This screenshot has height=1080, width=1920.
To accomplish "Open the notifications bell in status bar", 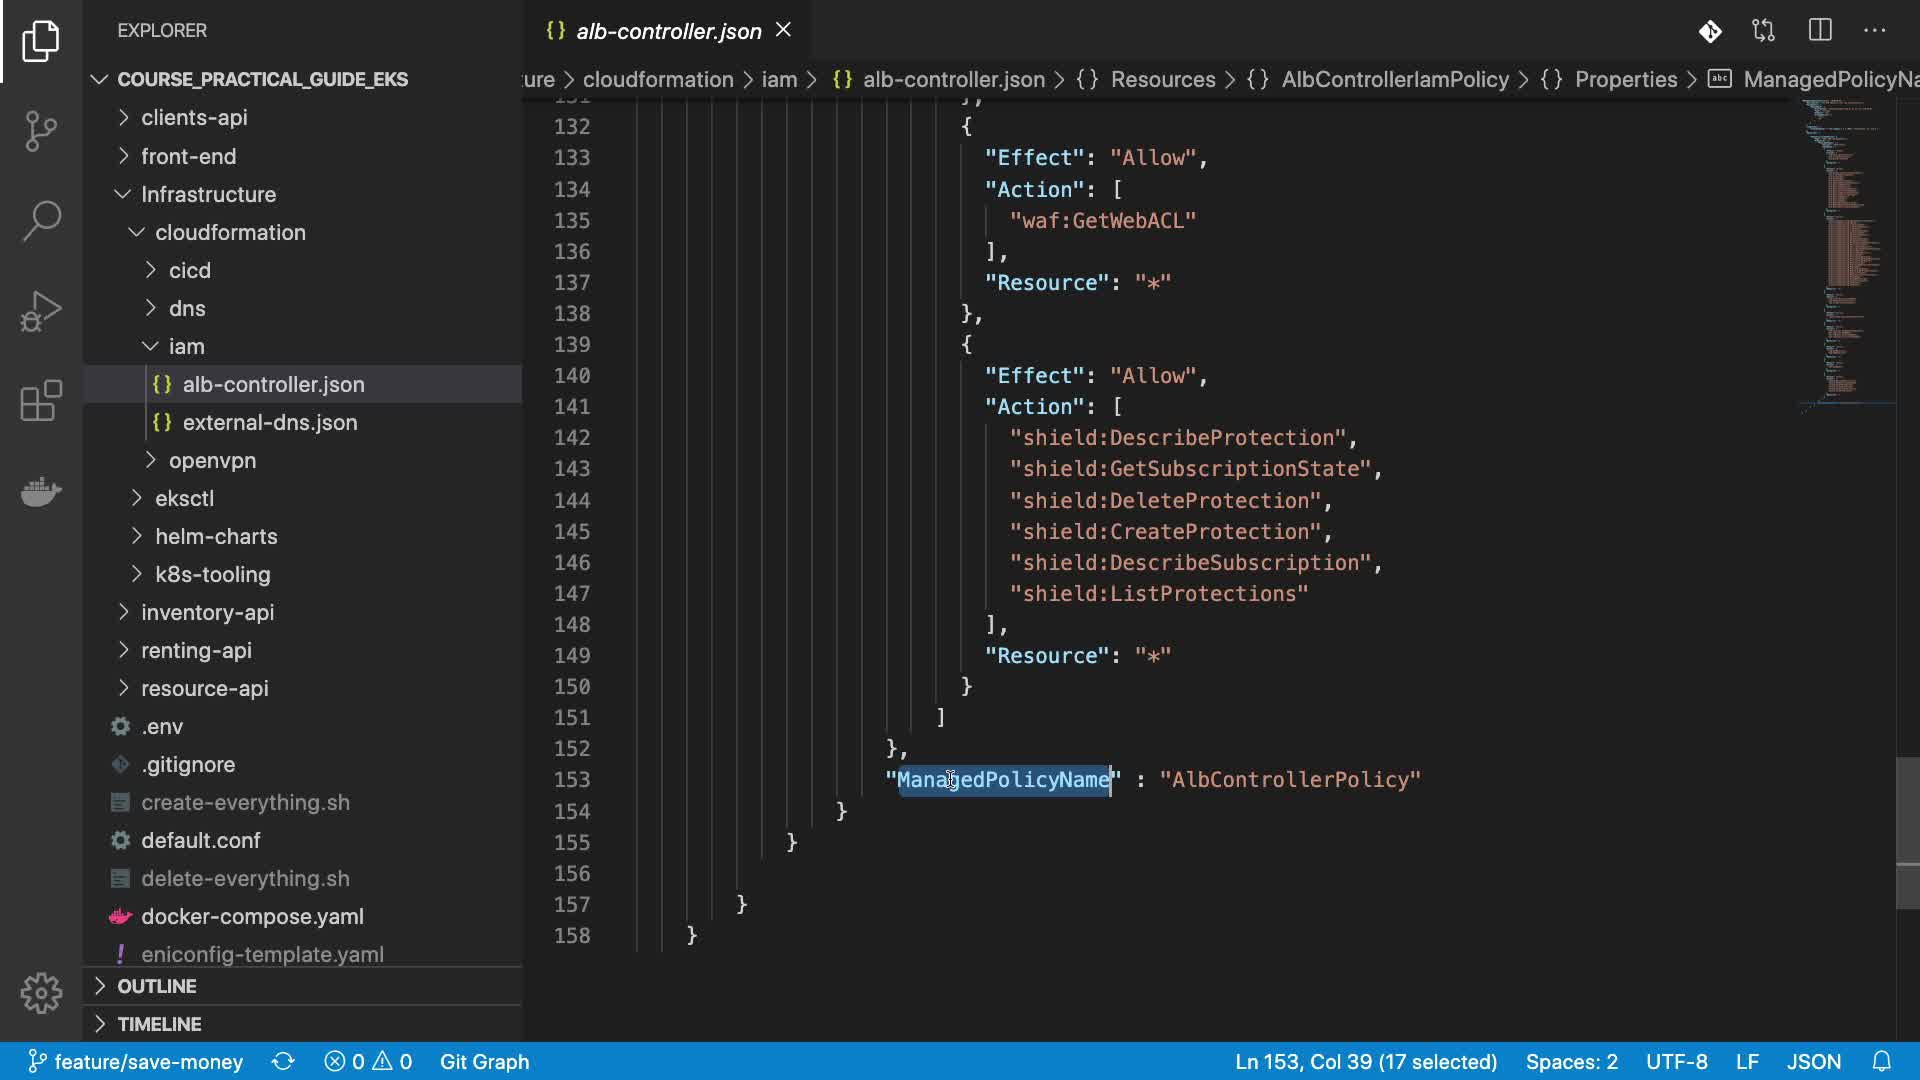I will (1881, 1061).
